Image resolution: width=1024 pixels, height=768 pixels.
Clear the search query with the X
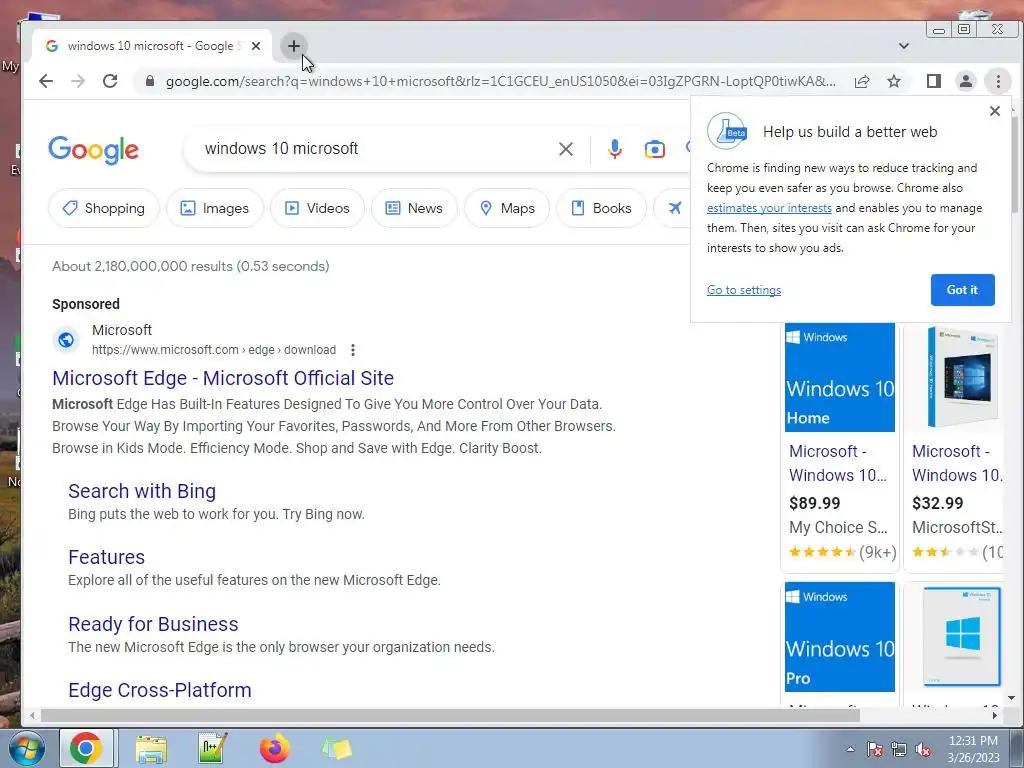coord(566,149)
